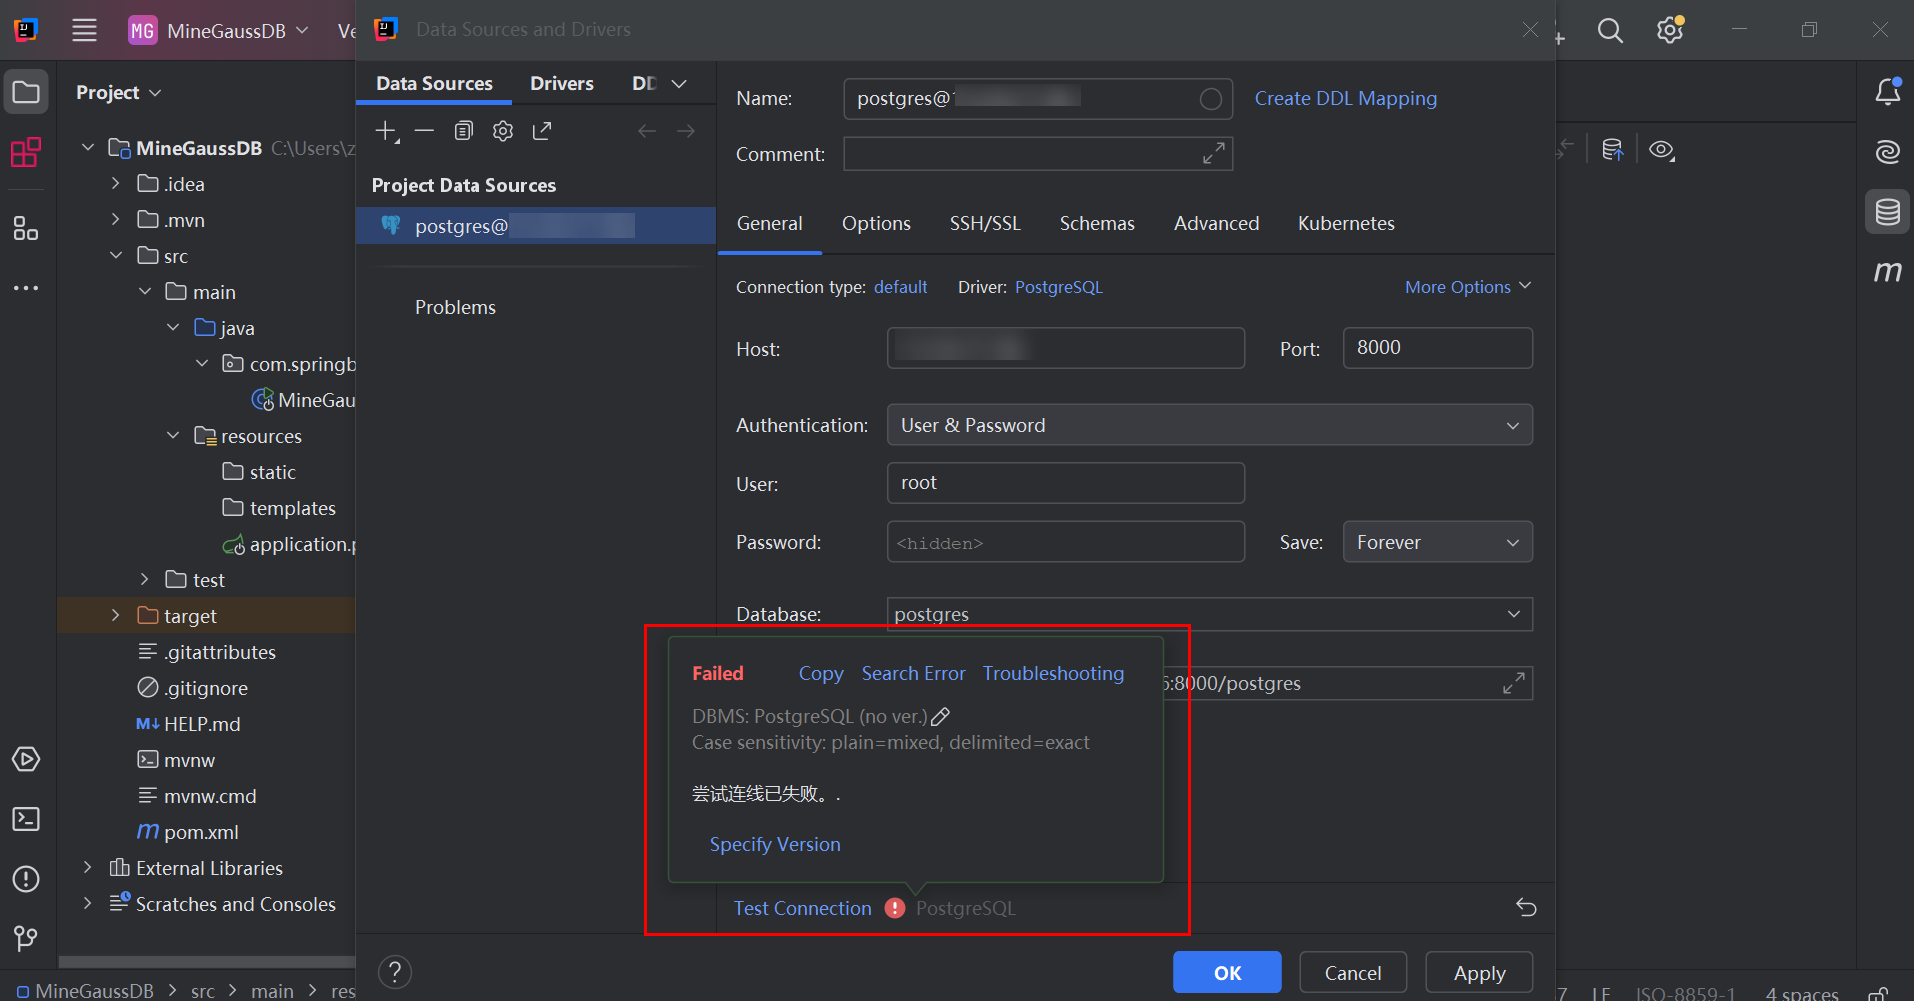The image size is (1914, 1001).
Task: Click the Port input field
Action: pos(1437,348)
